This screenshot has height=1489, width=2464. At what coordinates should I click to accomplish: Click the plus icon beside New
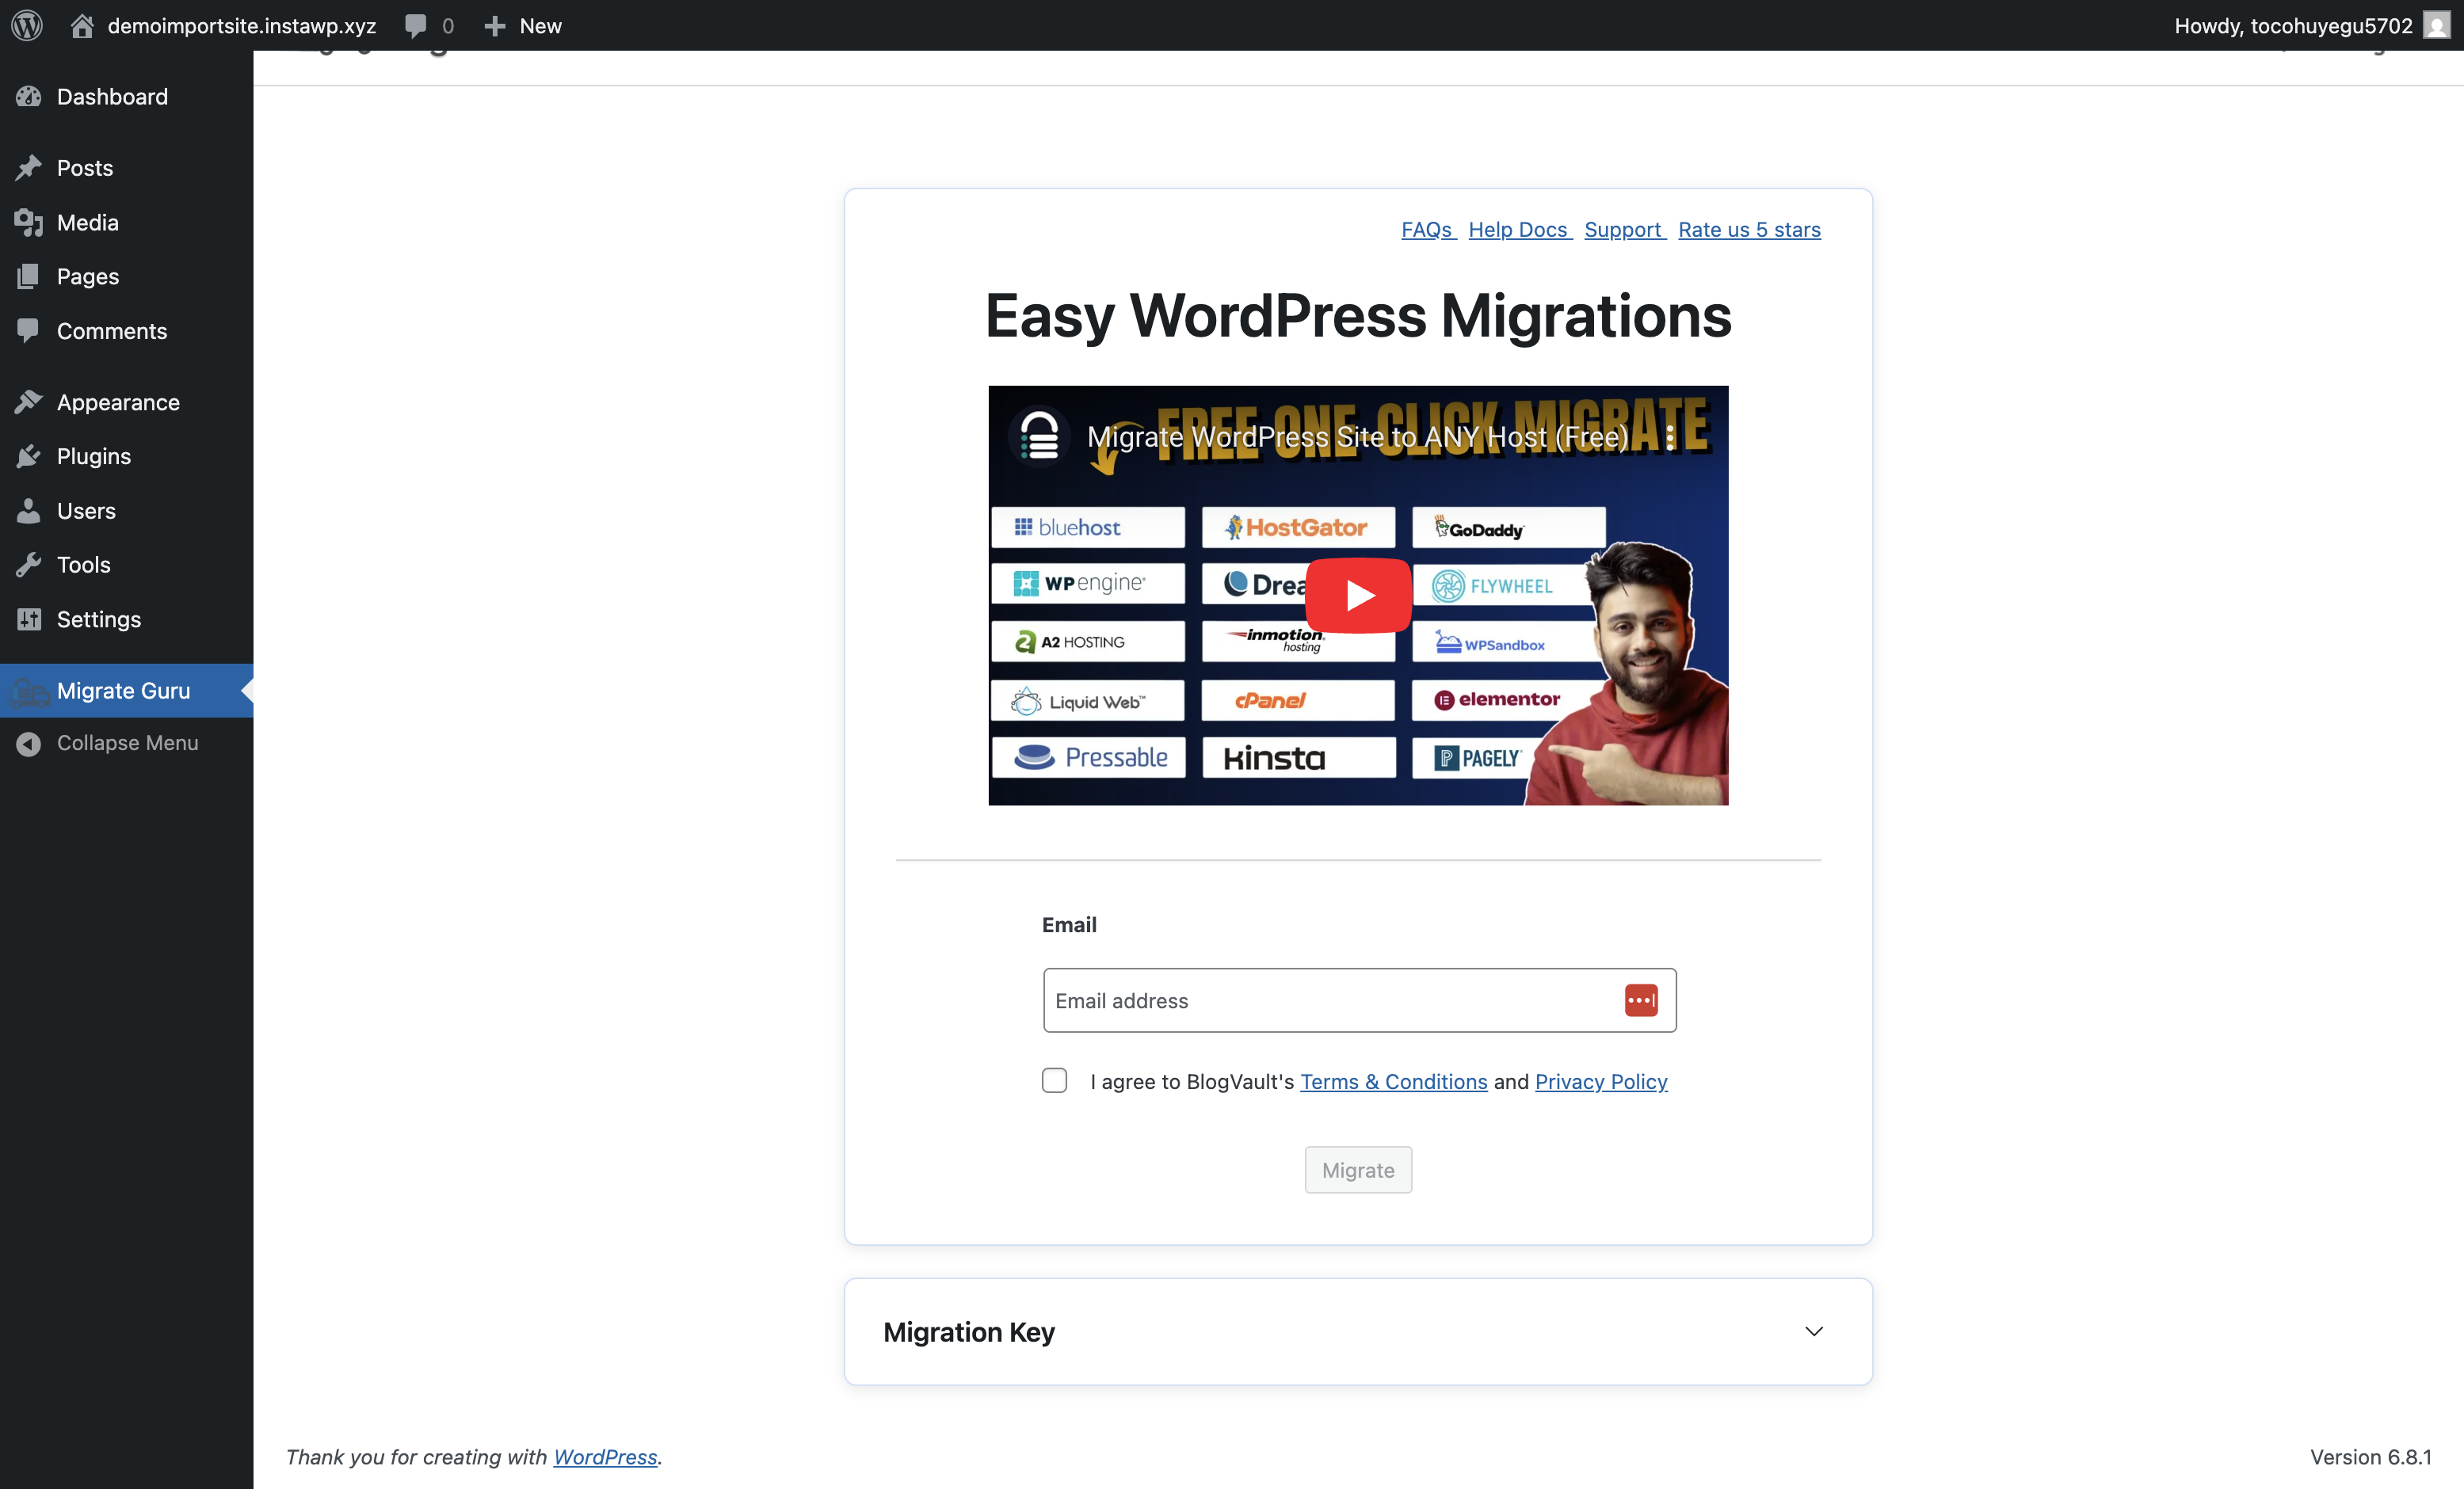(494, 26)
